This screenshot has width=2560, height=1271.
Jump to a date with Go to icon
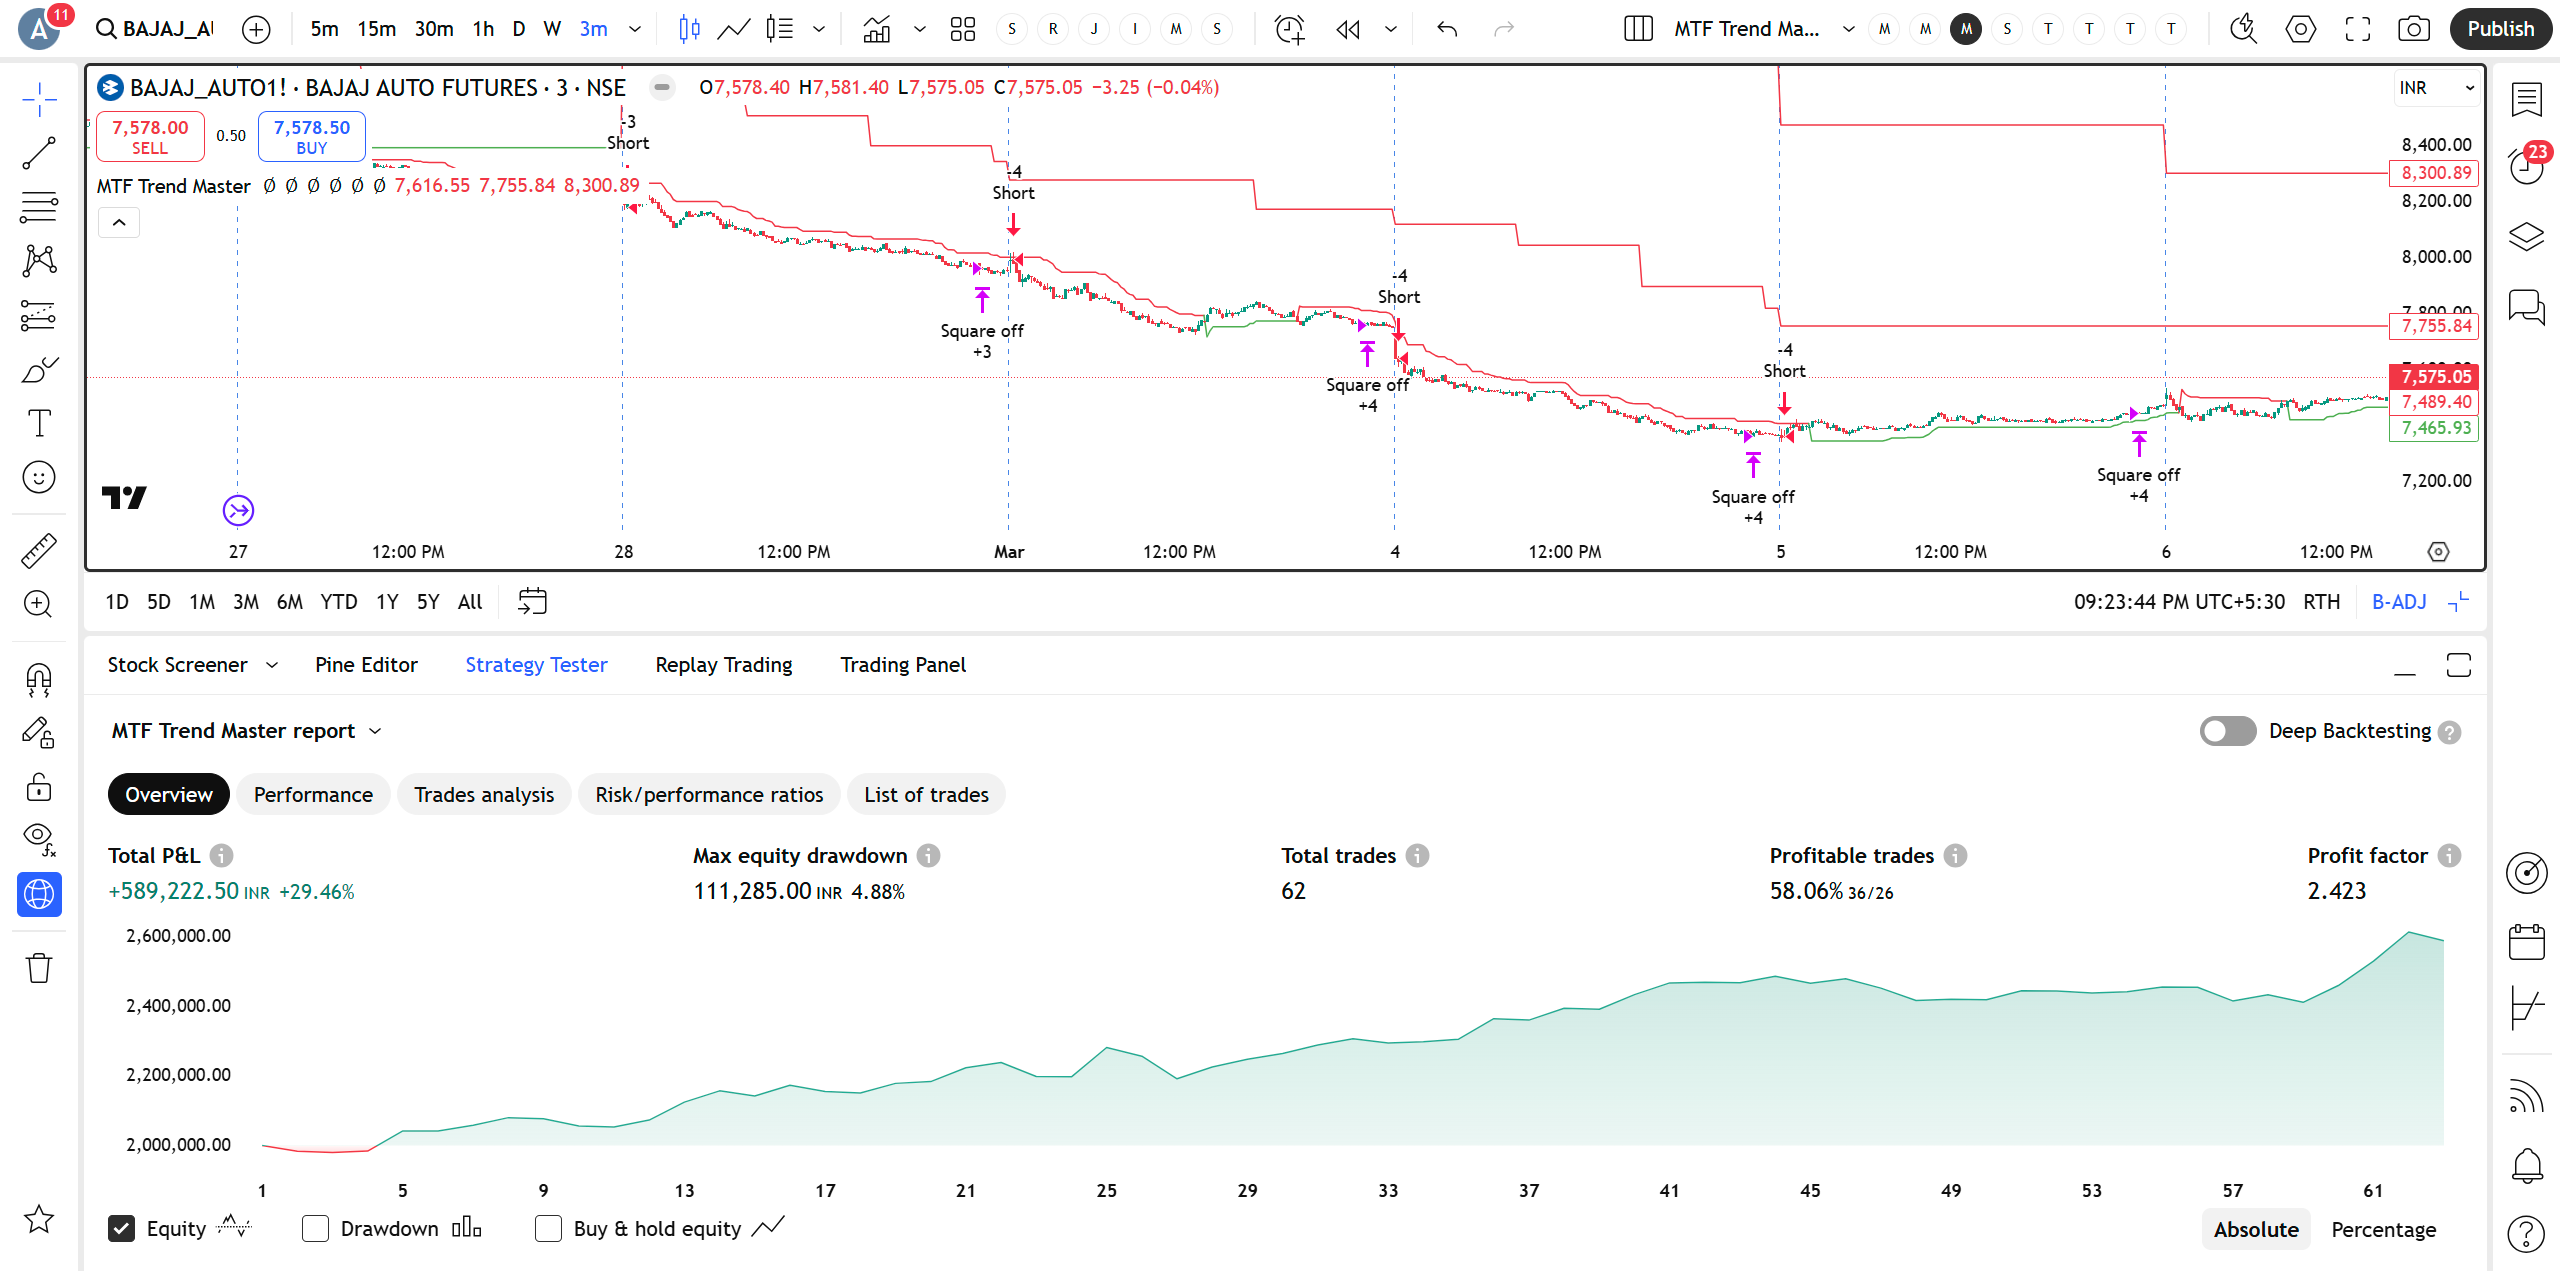click(x=532, y=601)
